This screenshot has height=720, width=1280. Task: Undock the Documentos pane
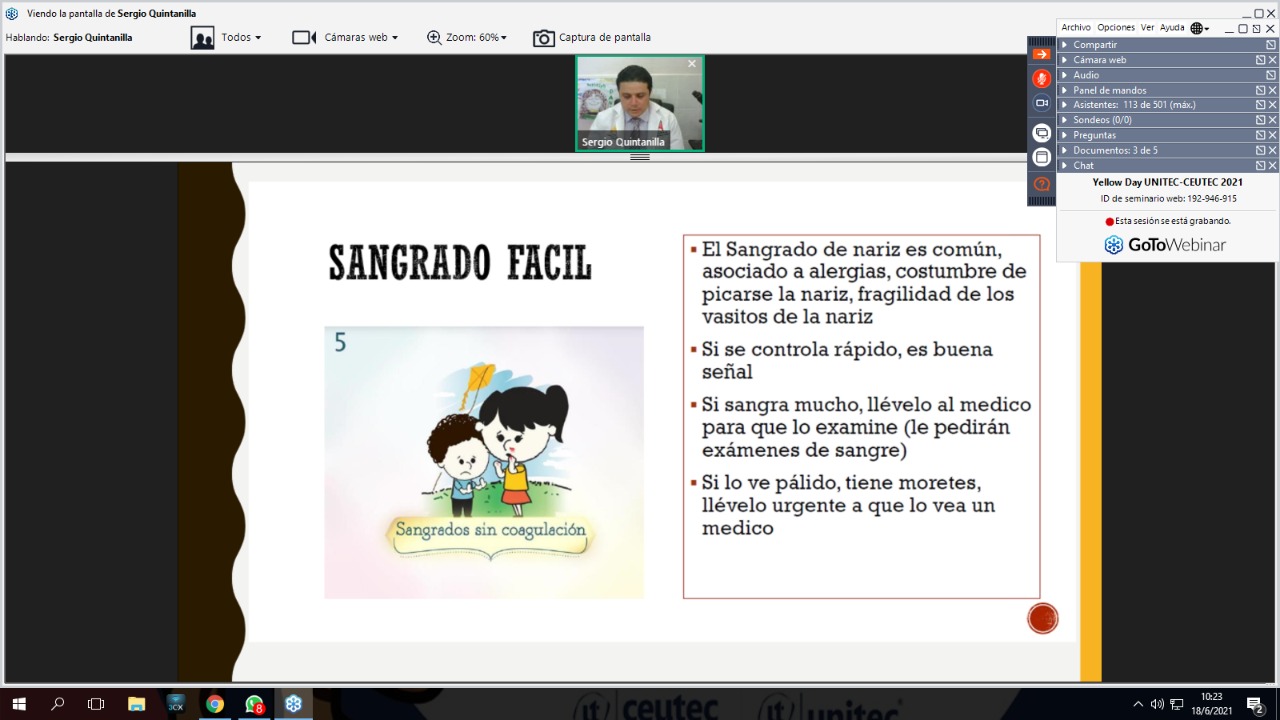coord(1260,150)
